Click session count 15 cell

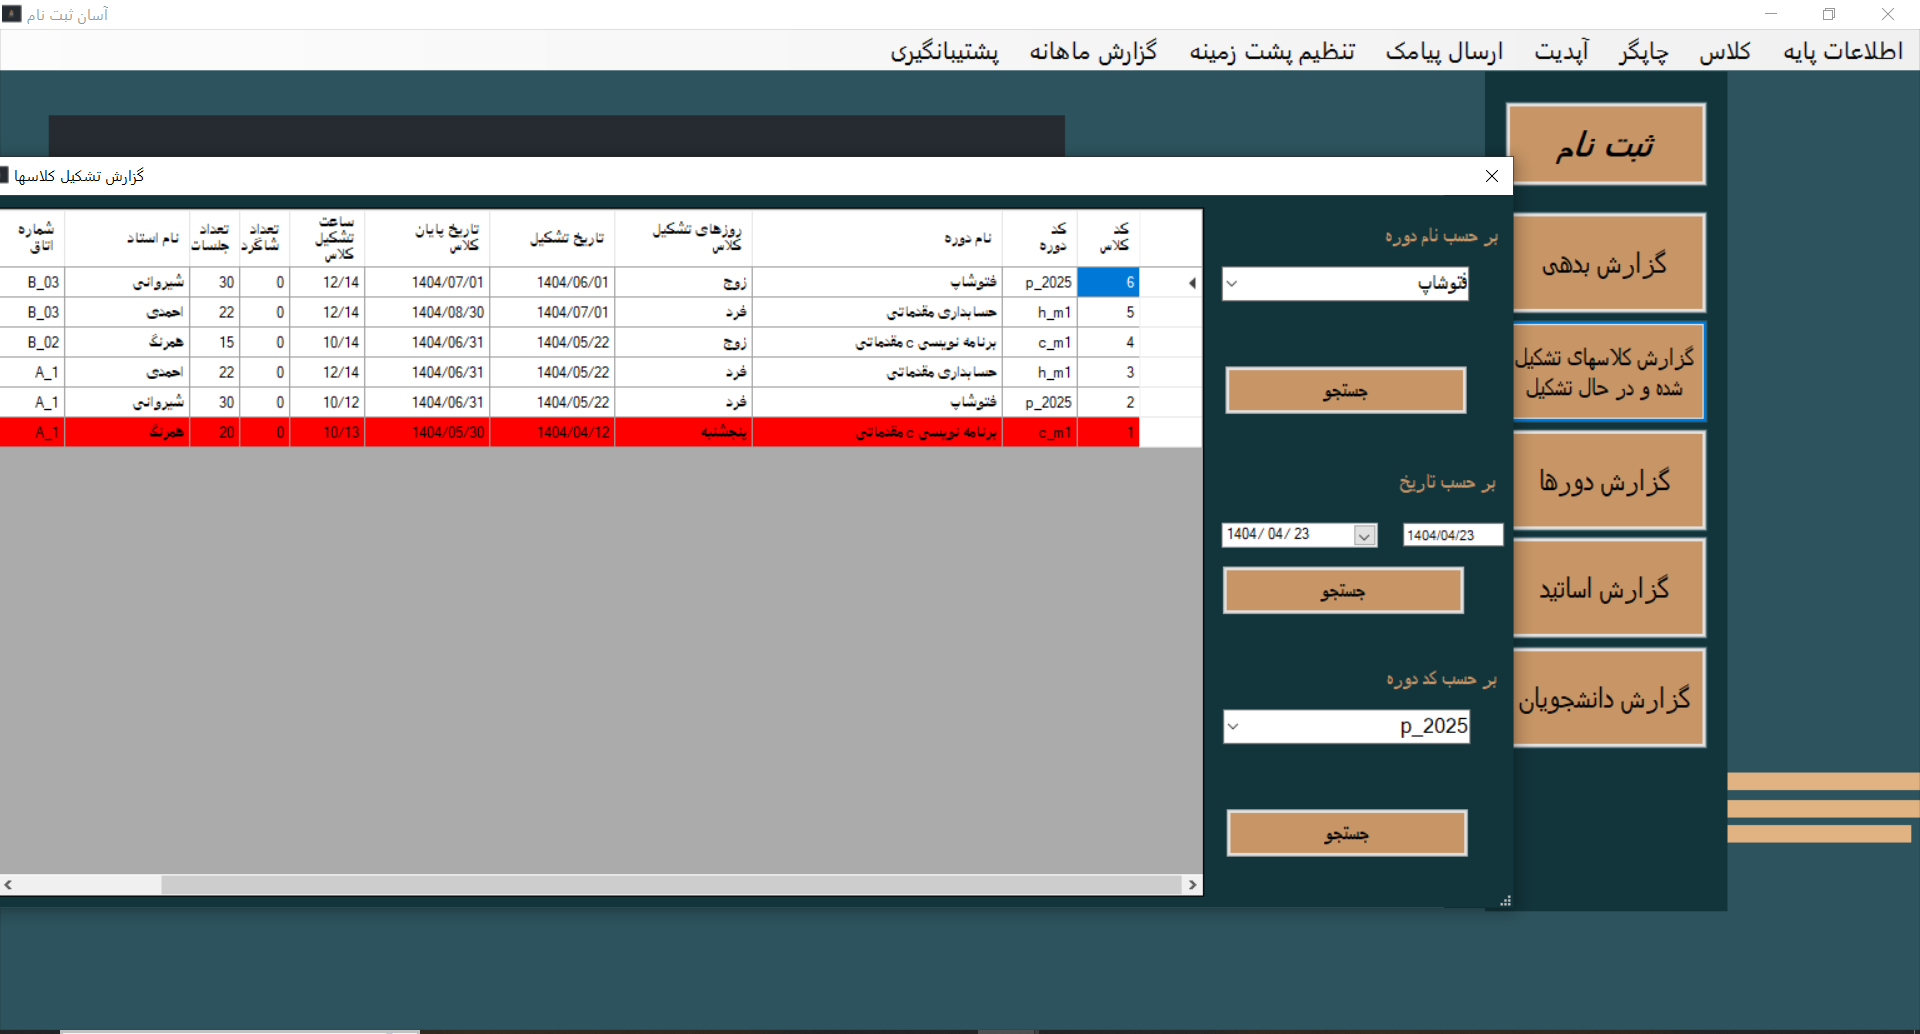tap(215, 343)
